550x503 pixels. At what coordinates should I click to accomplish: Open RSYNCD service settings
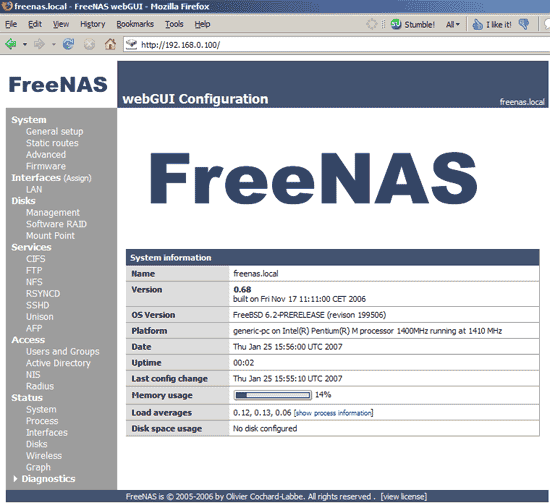[x=43, y=294]
